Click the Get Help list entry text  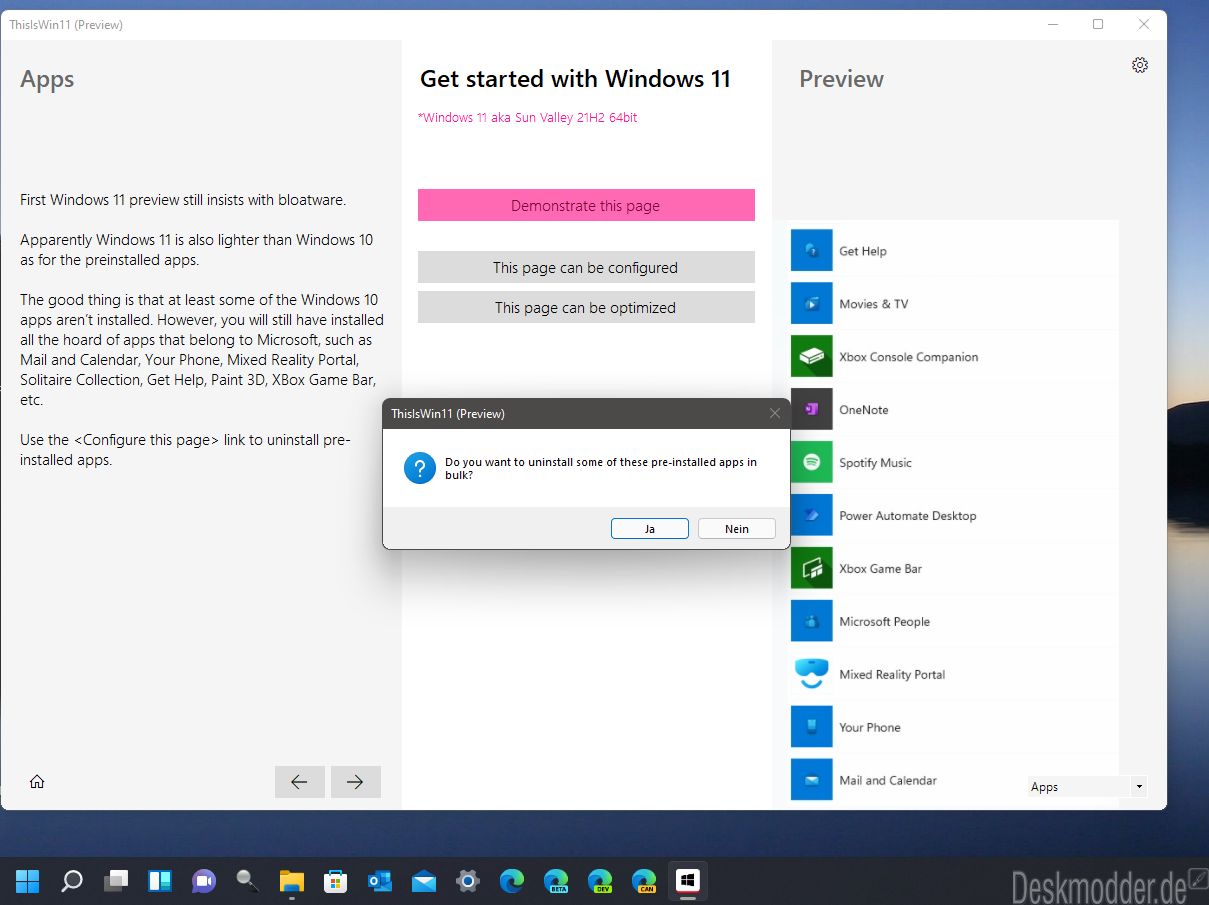point(862,251)
